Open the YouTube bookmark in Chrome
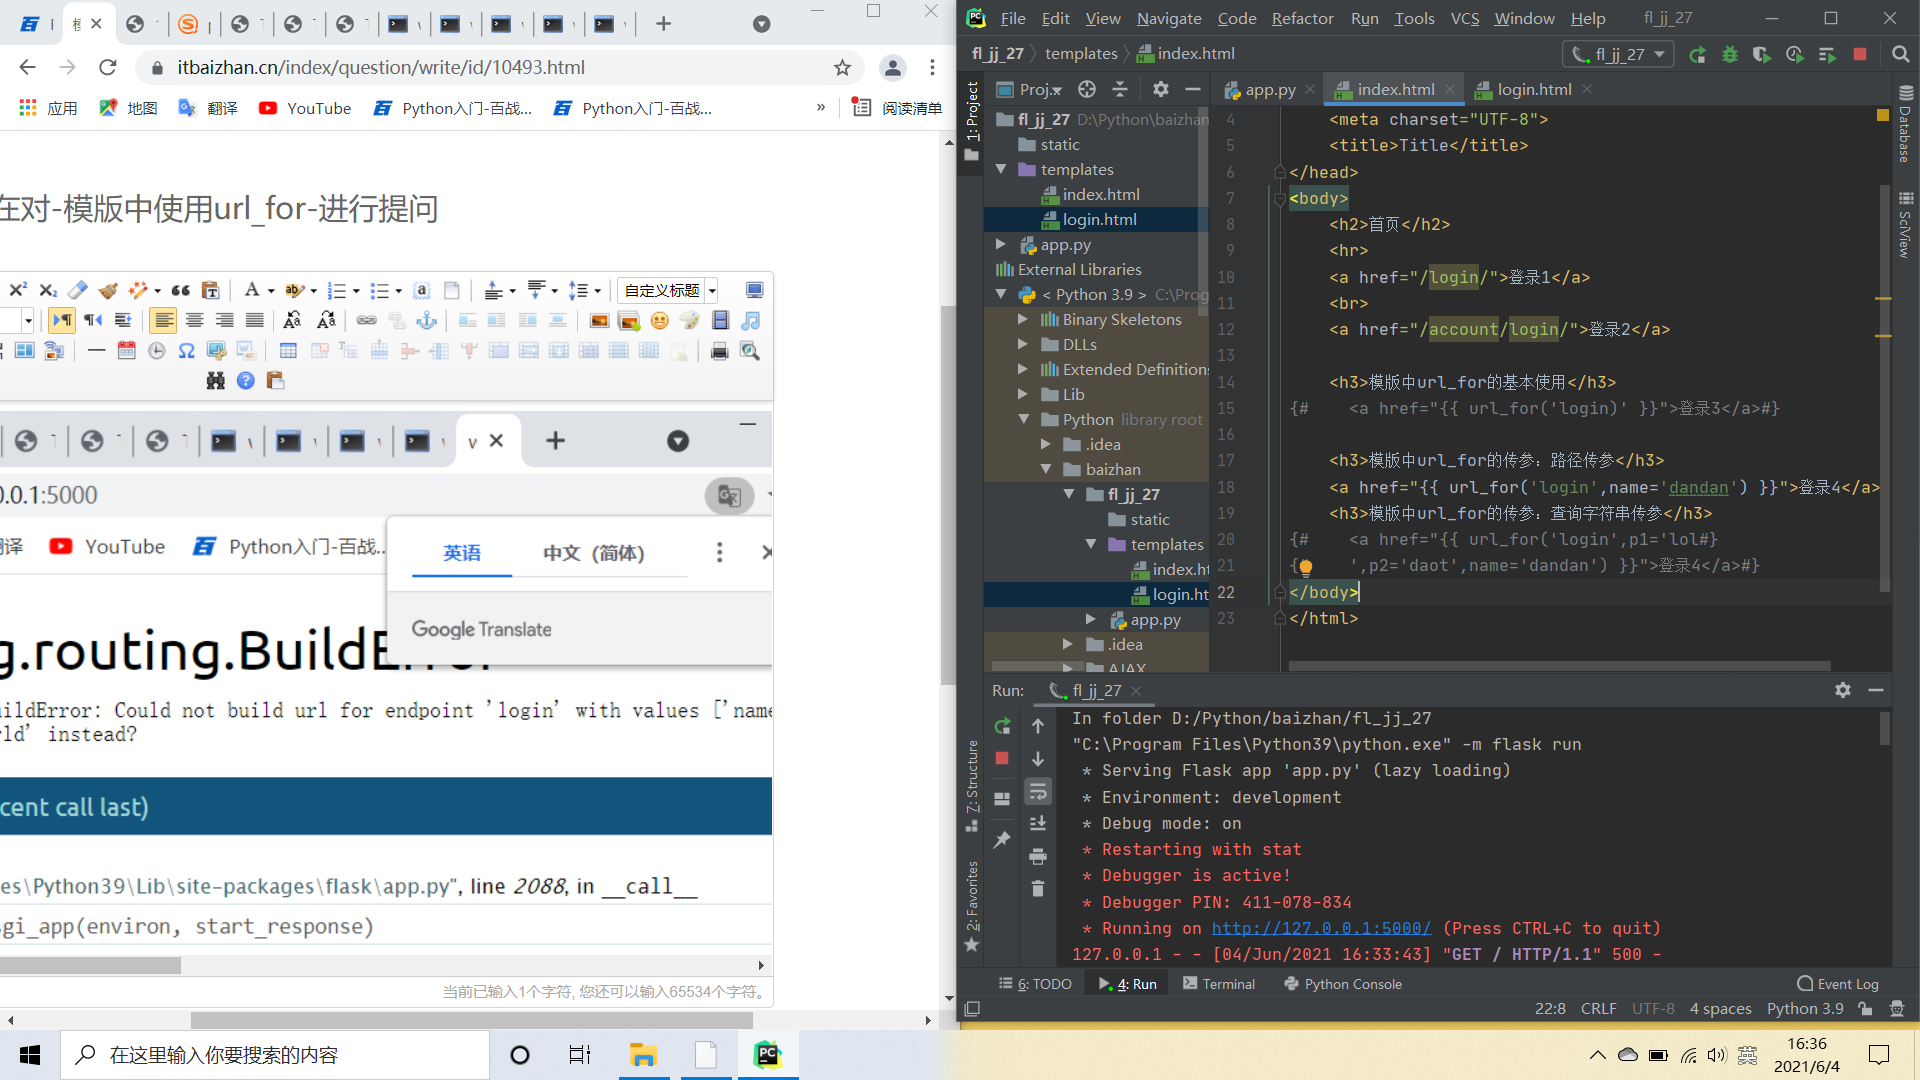 coord(305,108)
